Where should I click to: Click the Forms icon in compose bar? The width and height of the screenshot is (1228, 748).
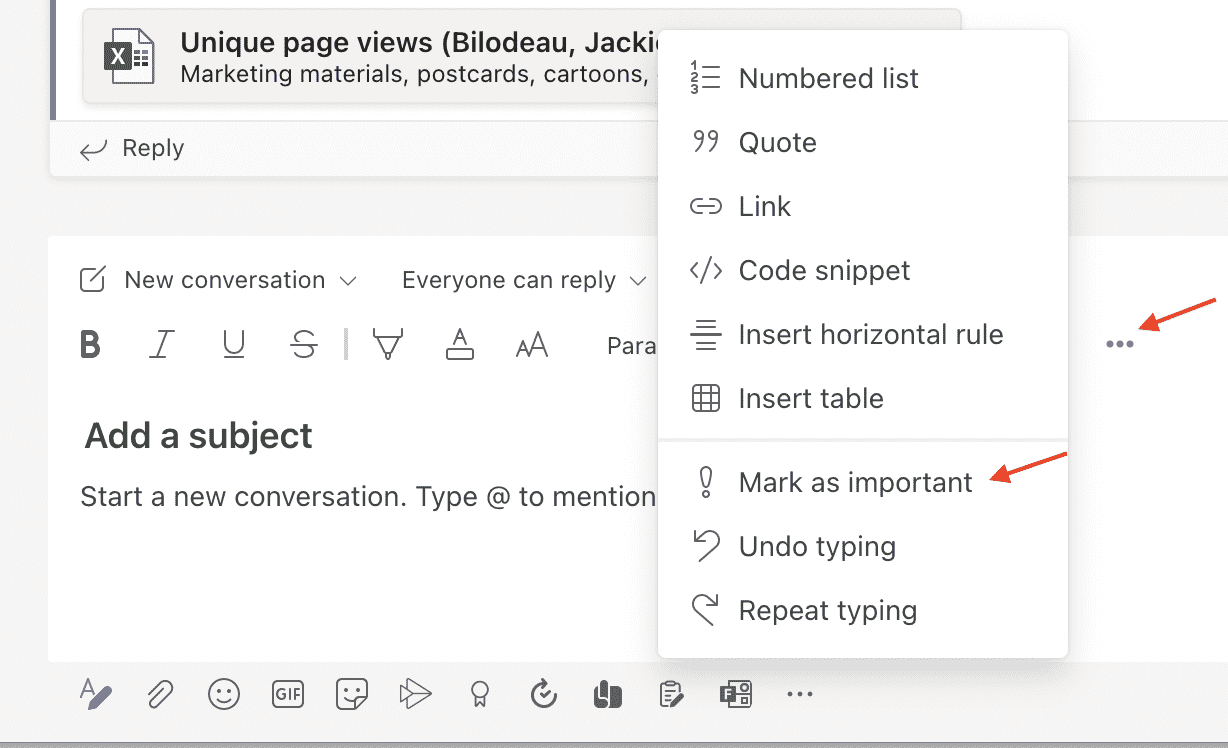point(734,694)
